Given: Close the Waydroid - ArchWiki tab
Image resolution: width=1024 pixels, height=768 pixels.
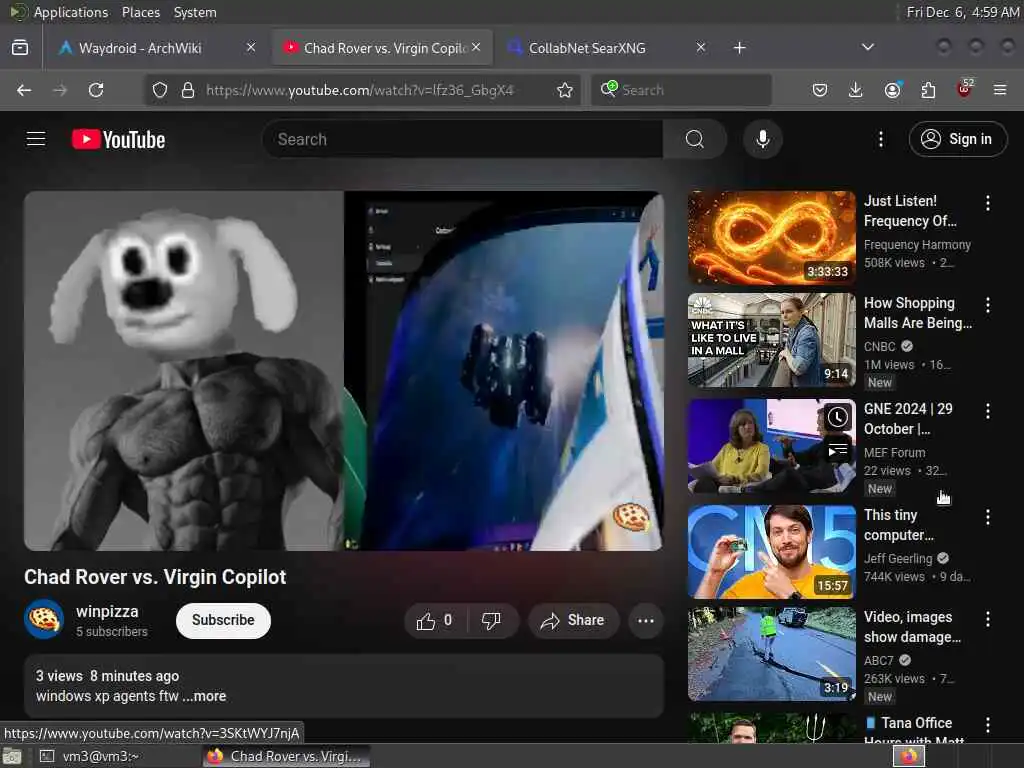Looking at the screenshot, I should pyautogui.click(x=251, y=47).
